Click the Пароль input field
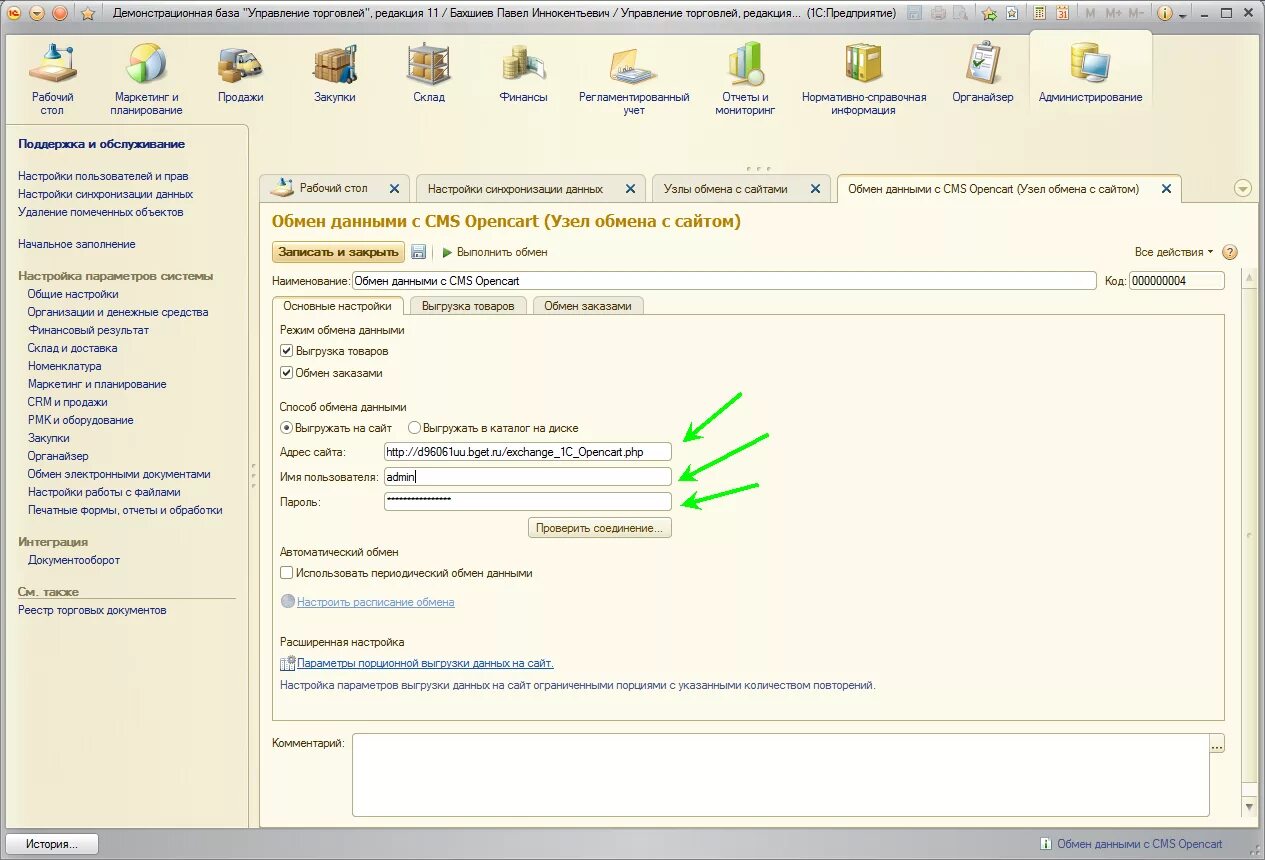 528,501
